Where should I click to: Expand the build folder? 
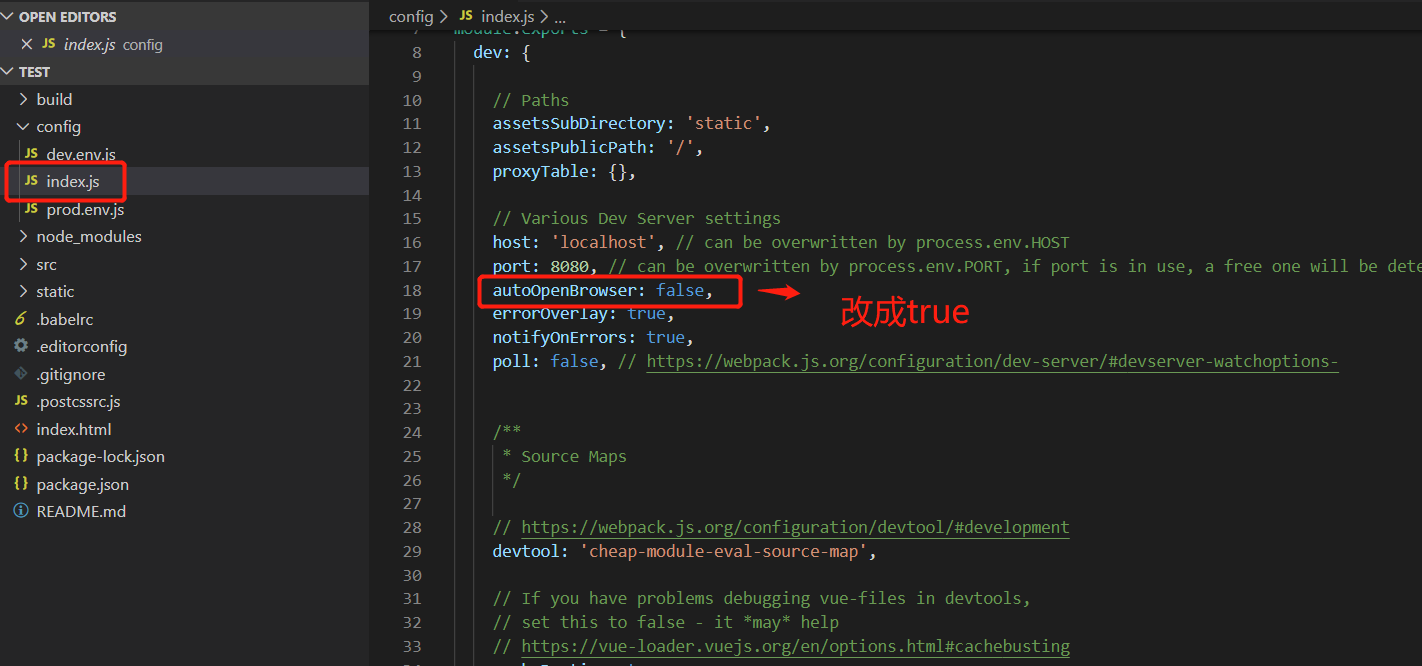54,99
